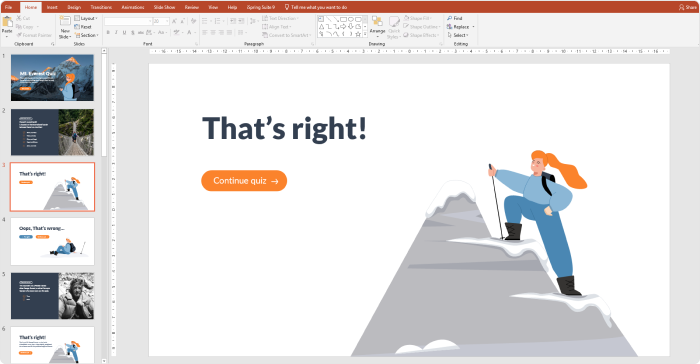Open Shape Outline color options
This screenshot has width=700, height=364.
(x=421, y=27)
